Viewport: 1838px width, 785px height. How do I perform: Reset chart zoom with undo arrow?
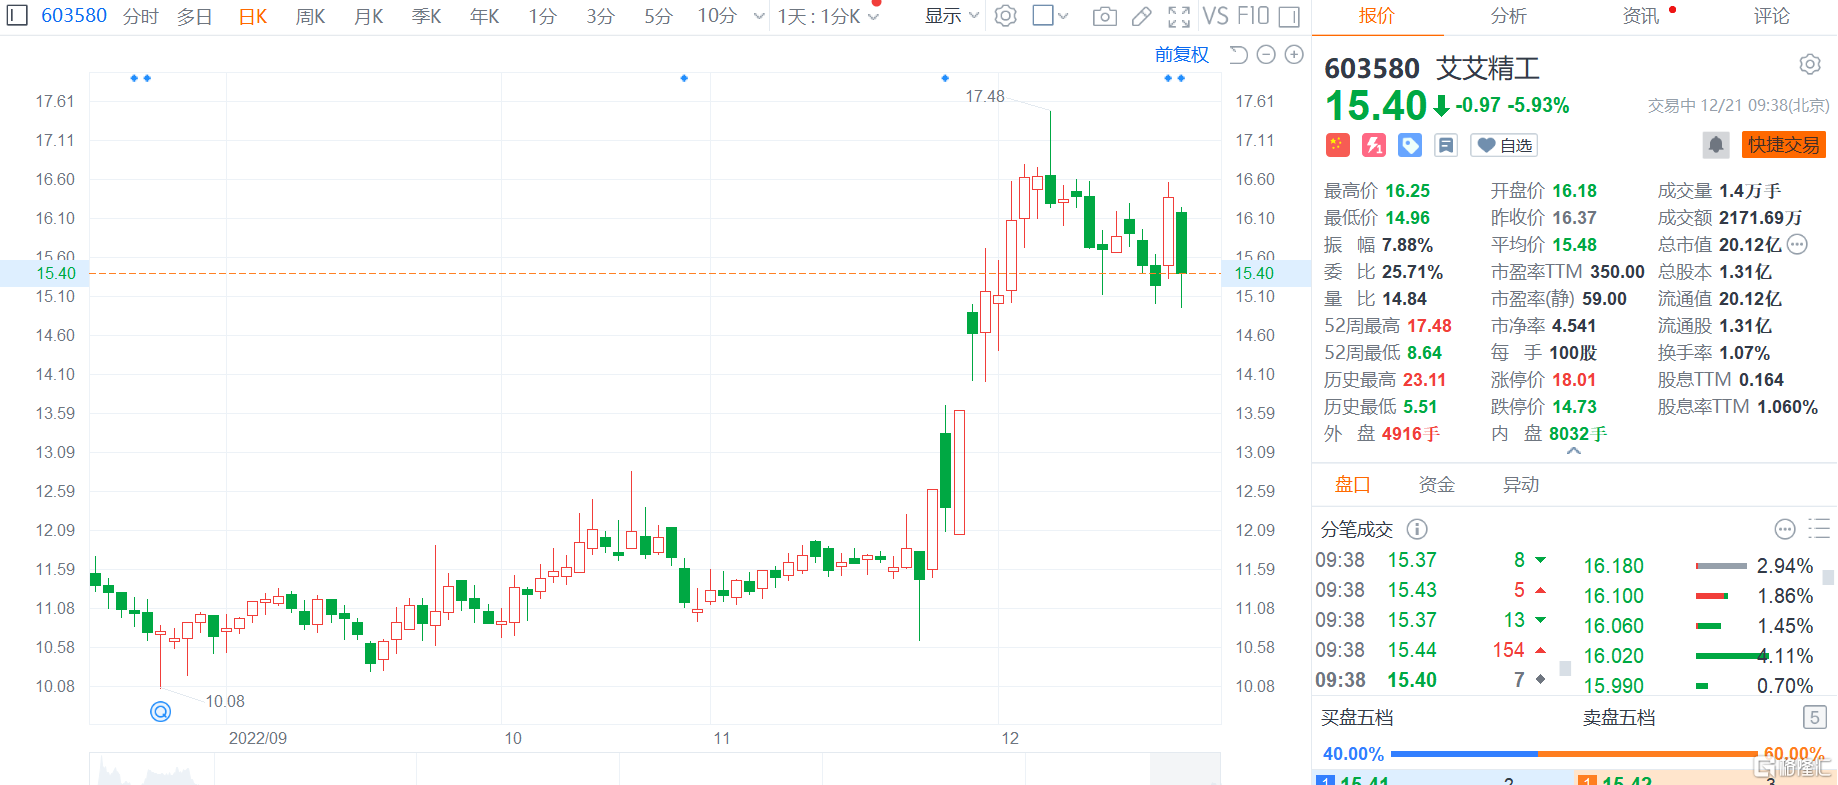click(x=1238, y=54)
